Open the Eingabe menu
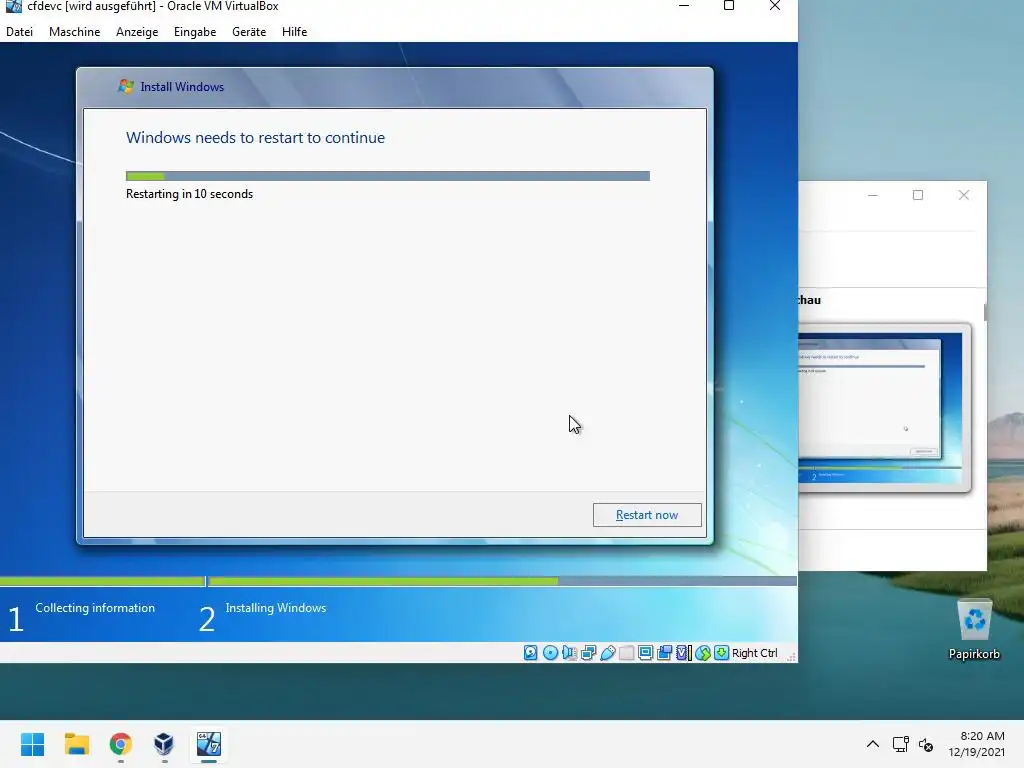This screenshot has width=1024, height=768. (x=195, y=31)
